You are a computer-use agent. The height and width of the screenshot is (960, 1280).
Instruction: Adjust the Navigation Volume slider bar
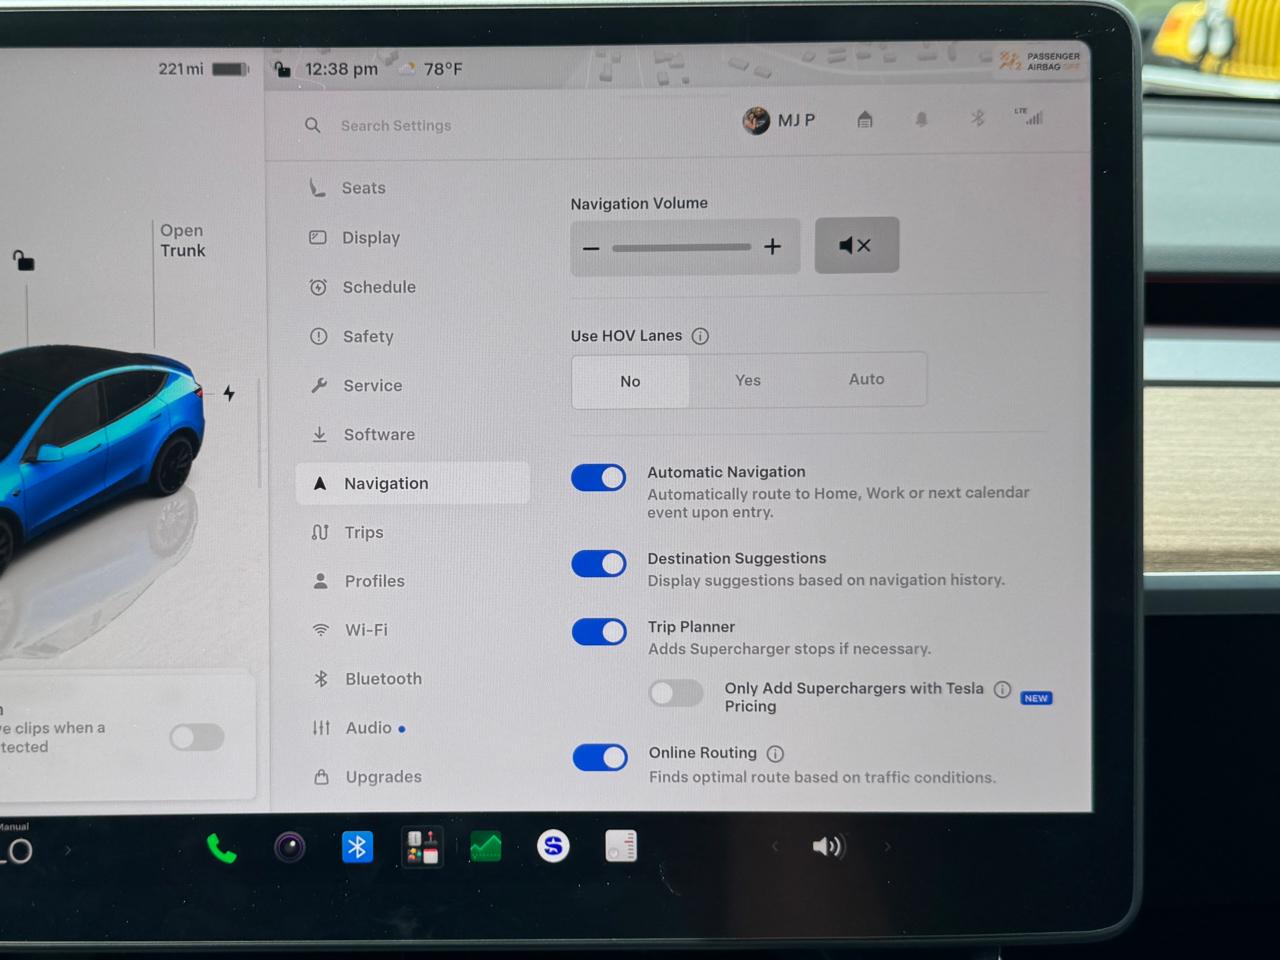(x=681, y=247)
